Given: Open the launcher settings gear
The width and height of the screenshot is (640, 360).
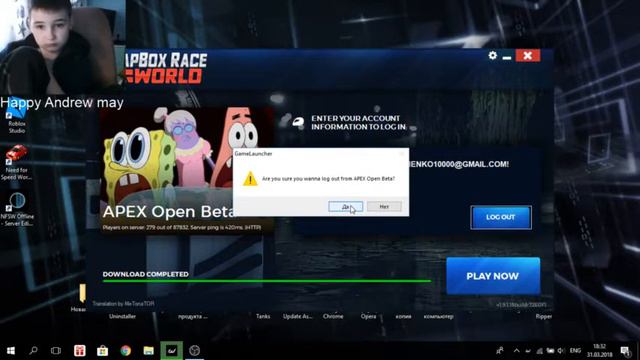Looking at the screenshot, I should pos(493,56).
